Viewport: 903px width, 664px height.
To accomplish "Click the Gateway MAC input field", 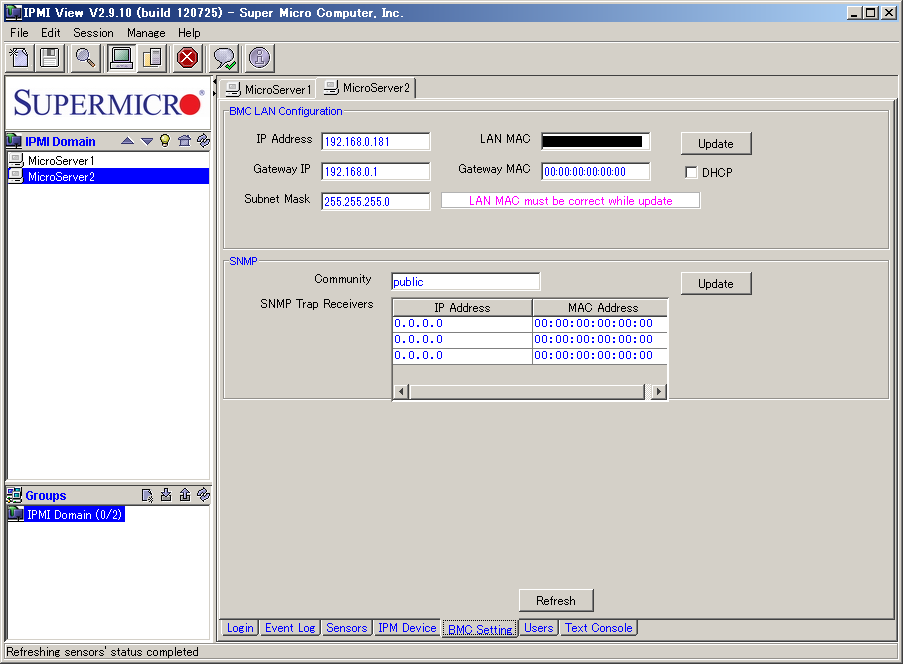I will [595, 172].
